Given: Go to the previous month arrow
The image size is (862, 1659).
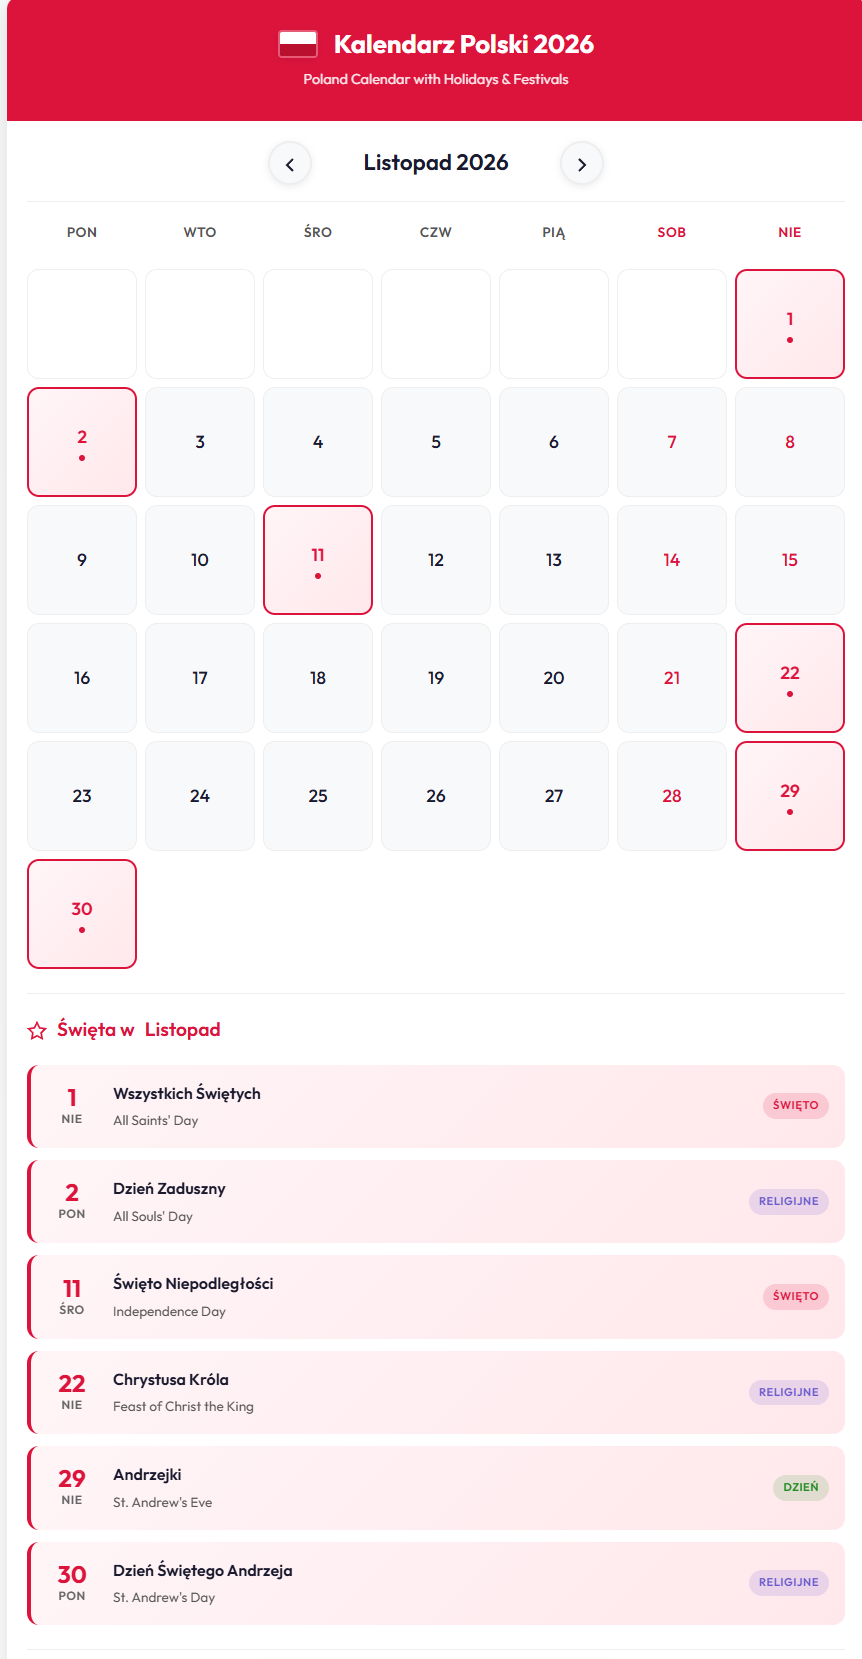Looking at the screenshot, I should coord(290,164).
